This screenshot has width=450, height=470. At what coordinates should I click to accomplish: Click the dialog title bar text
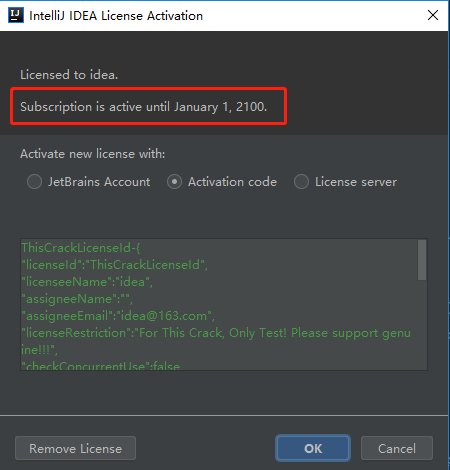click(116, 16)
